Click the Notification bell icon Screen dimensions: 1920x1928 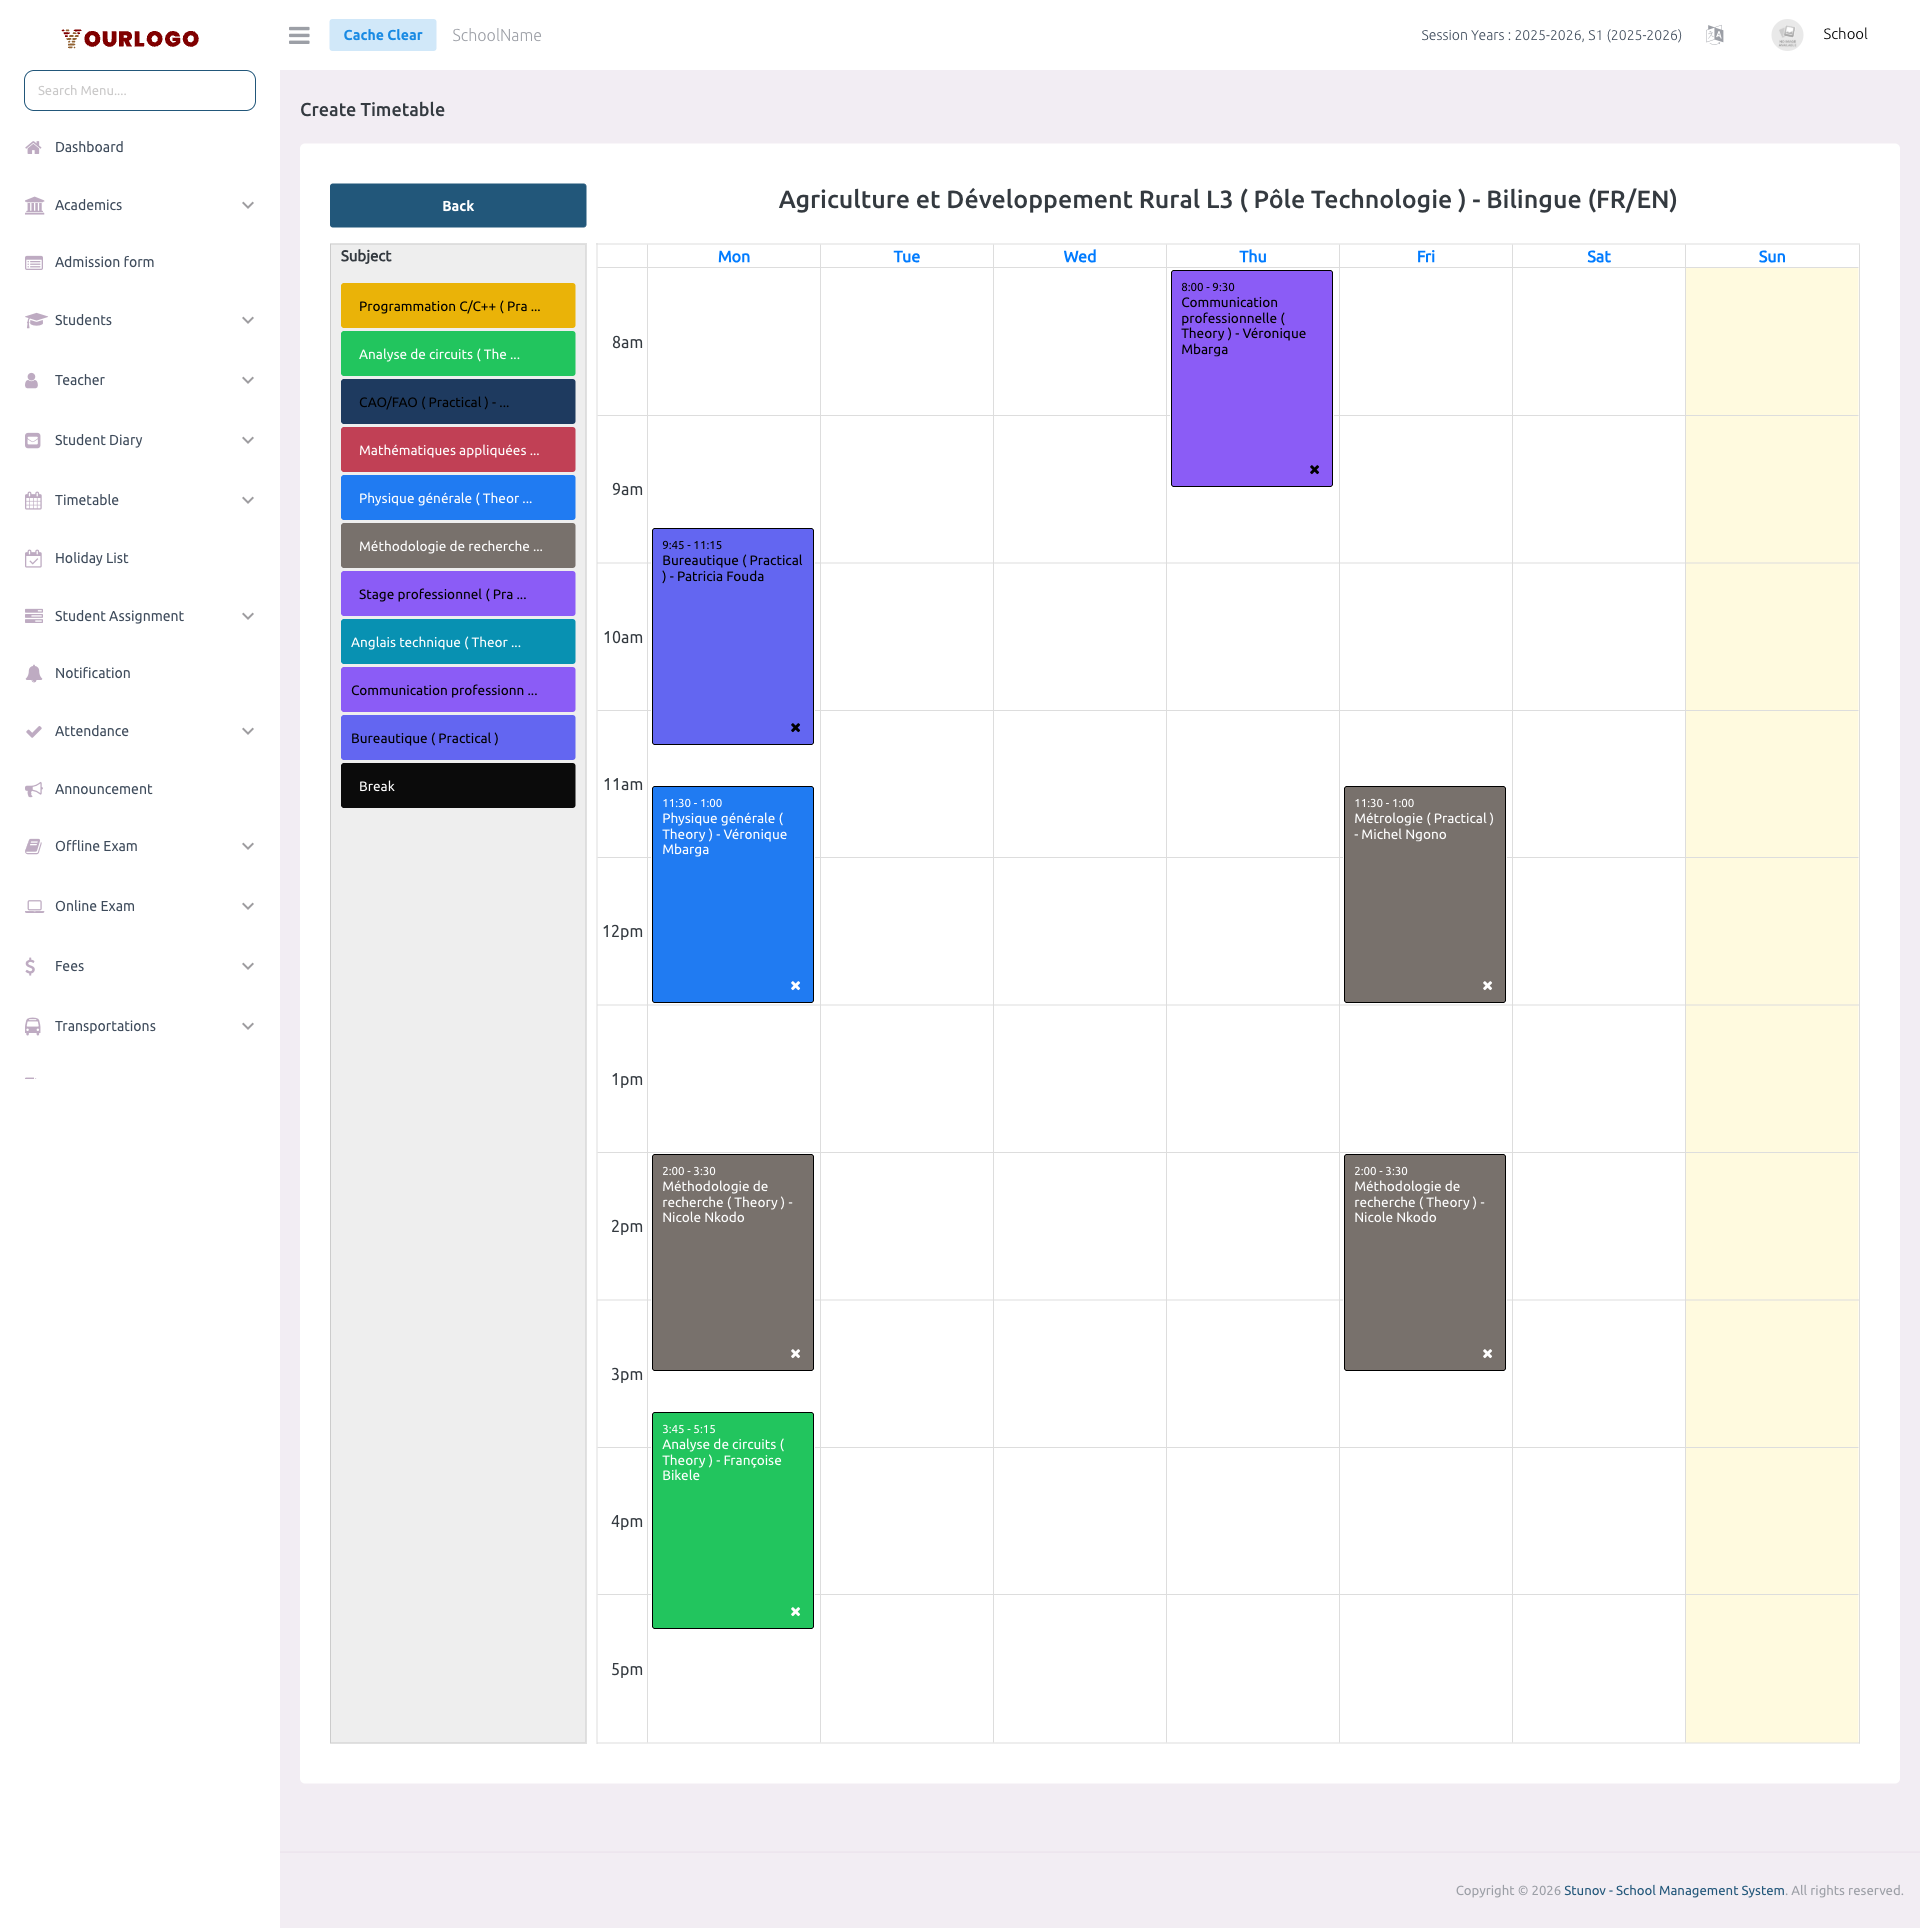tap(34, 673)
